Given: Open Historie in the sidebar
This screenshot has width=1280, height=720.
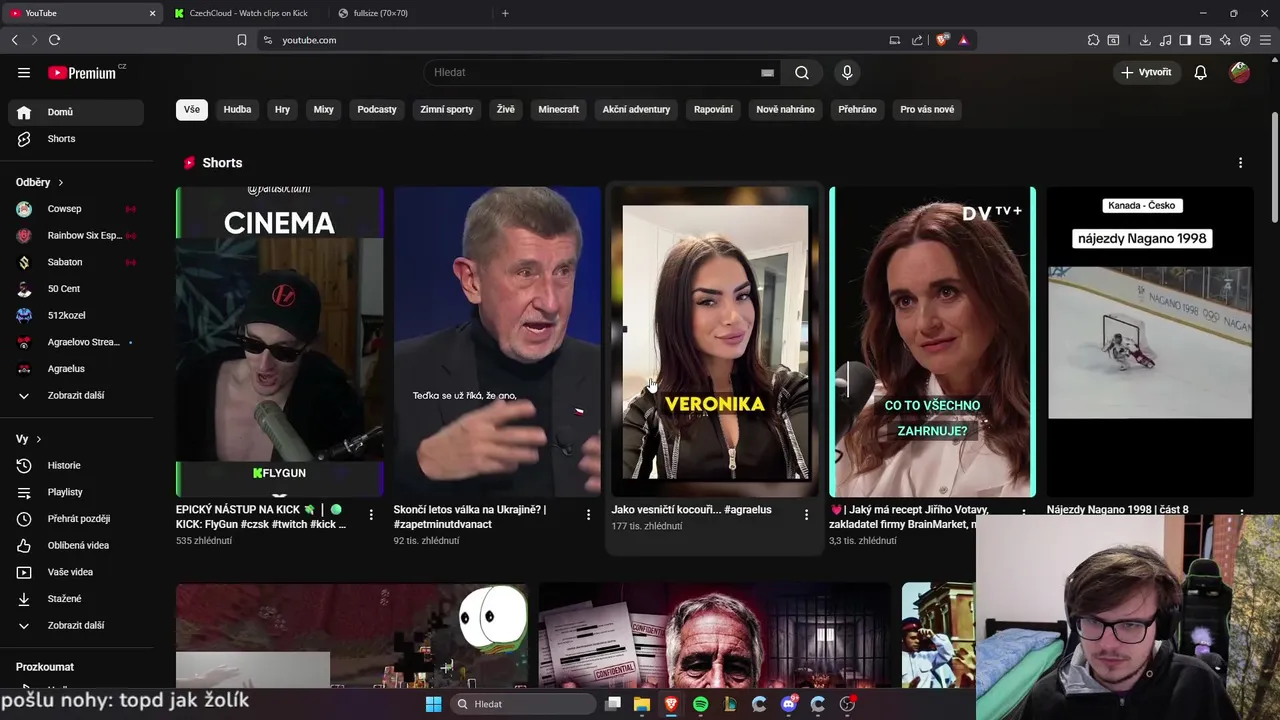Looking at the screenshot, I should [x=76, y=465].
